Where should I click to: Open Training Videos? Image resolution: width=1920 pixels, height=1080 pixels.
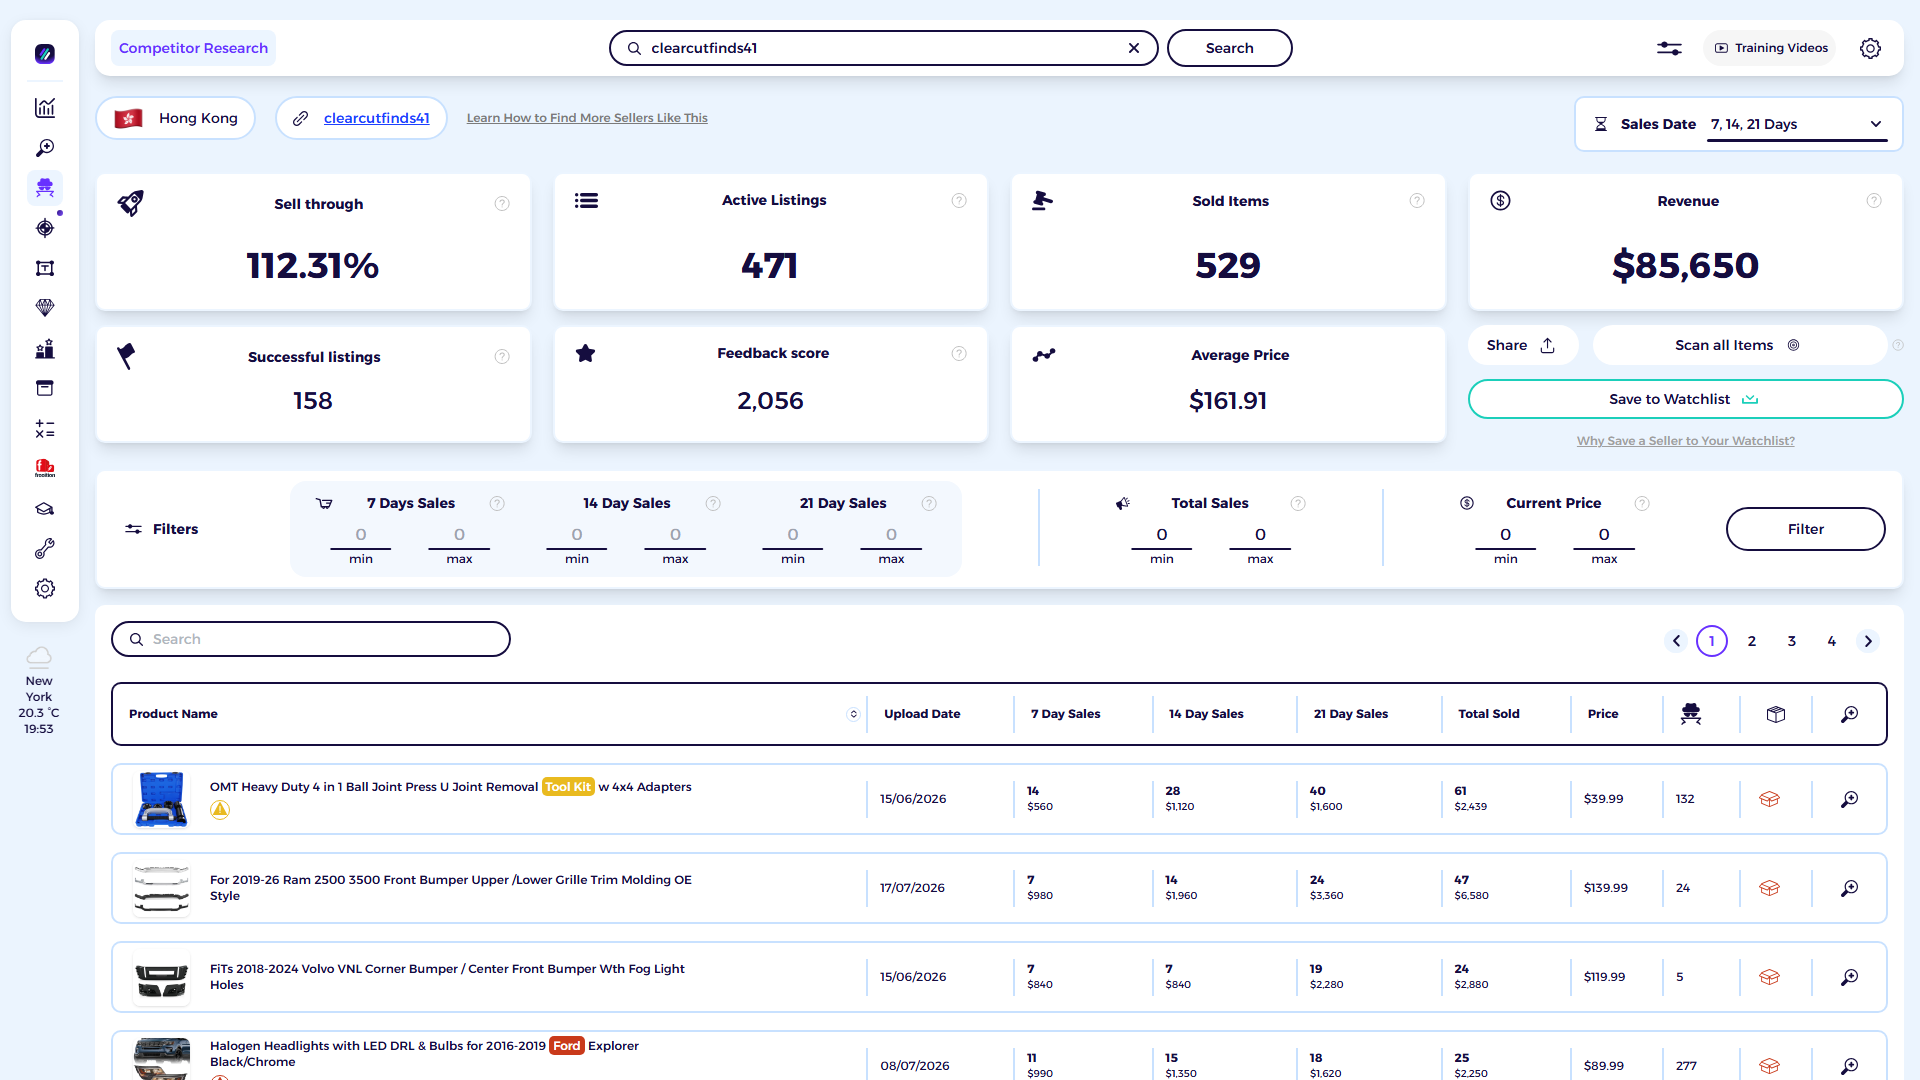point(1771,48)
